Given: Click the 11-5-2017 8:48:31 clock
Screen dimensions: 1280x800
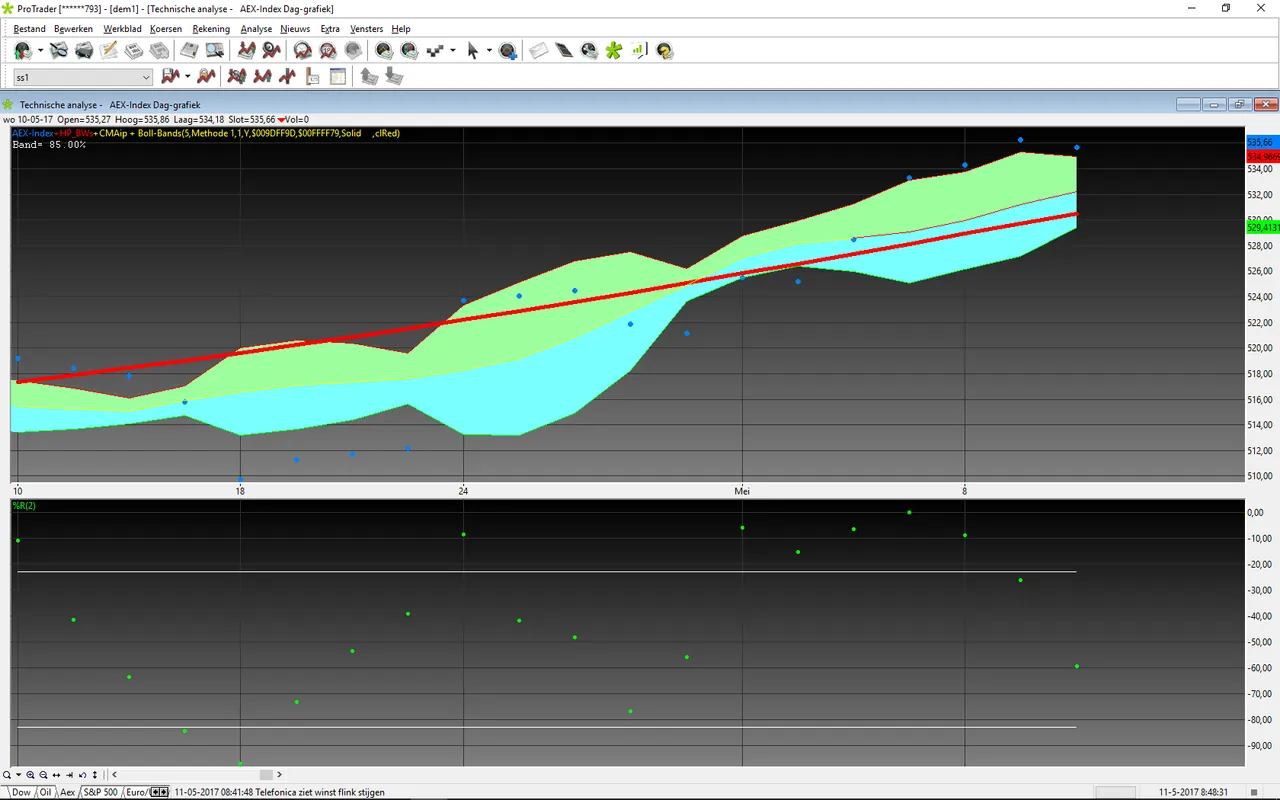Looking at the screenshot, I should (1194, 792).
